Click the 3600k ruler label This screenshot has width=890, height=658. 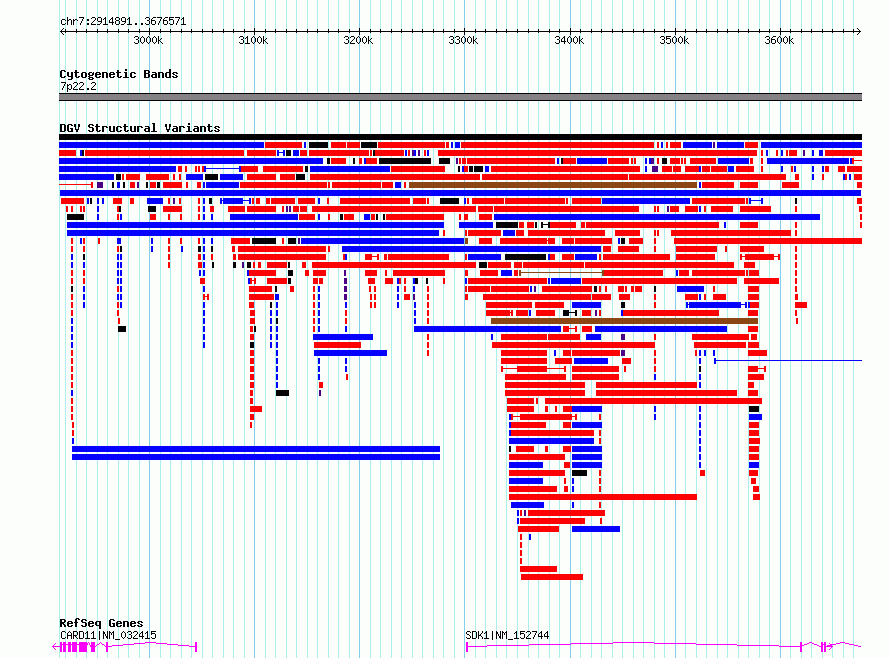779,40
